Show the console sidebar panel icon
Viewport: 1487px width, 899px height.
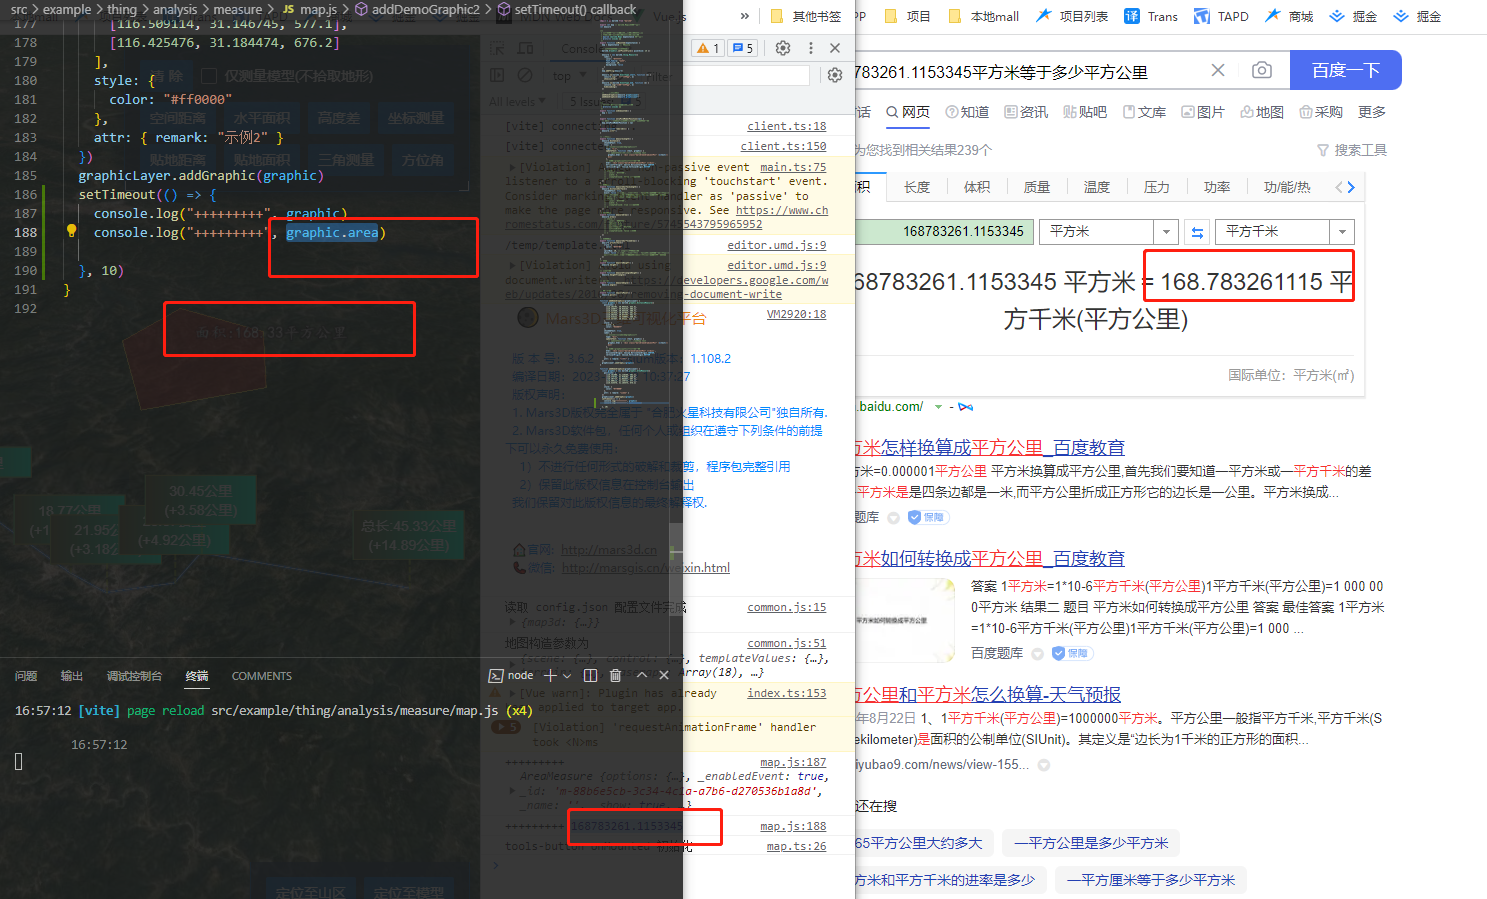(497, 75)
